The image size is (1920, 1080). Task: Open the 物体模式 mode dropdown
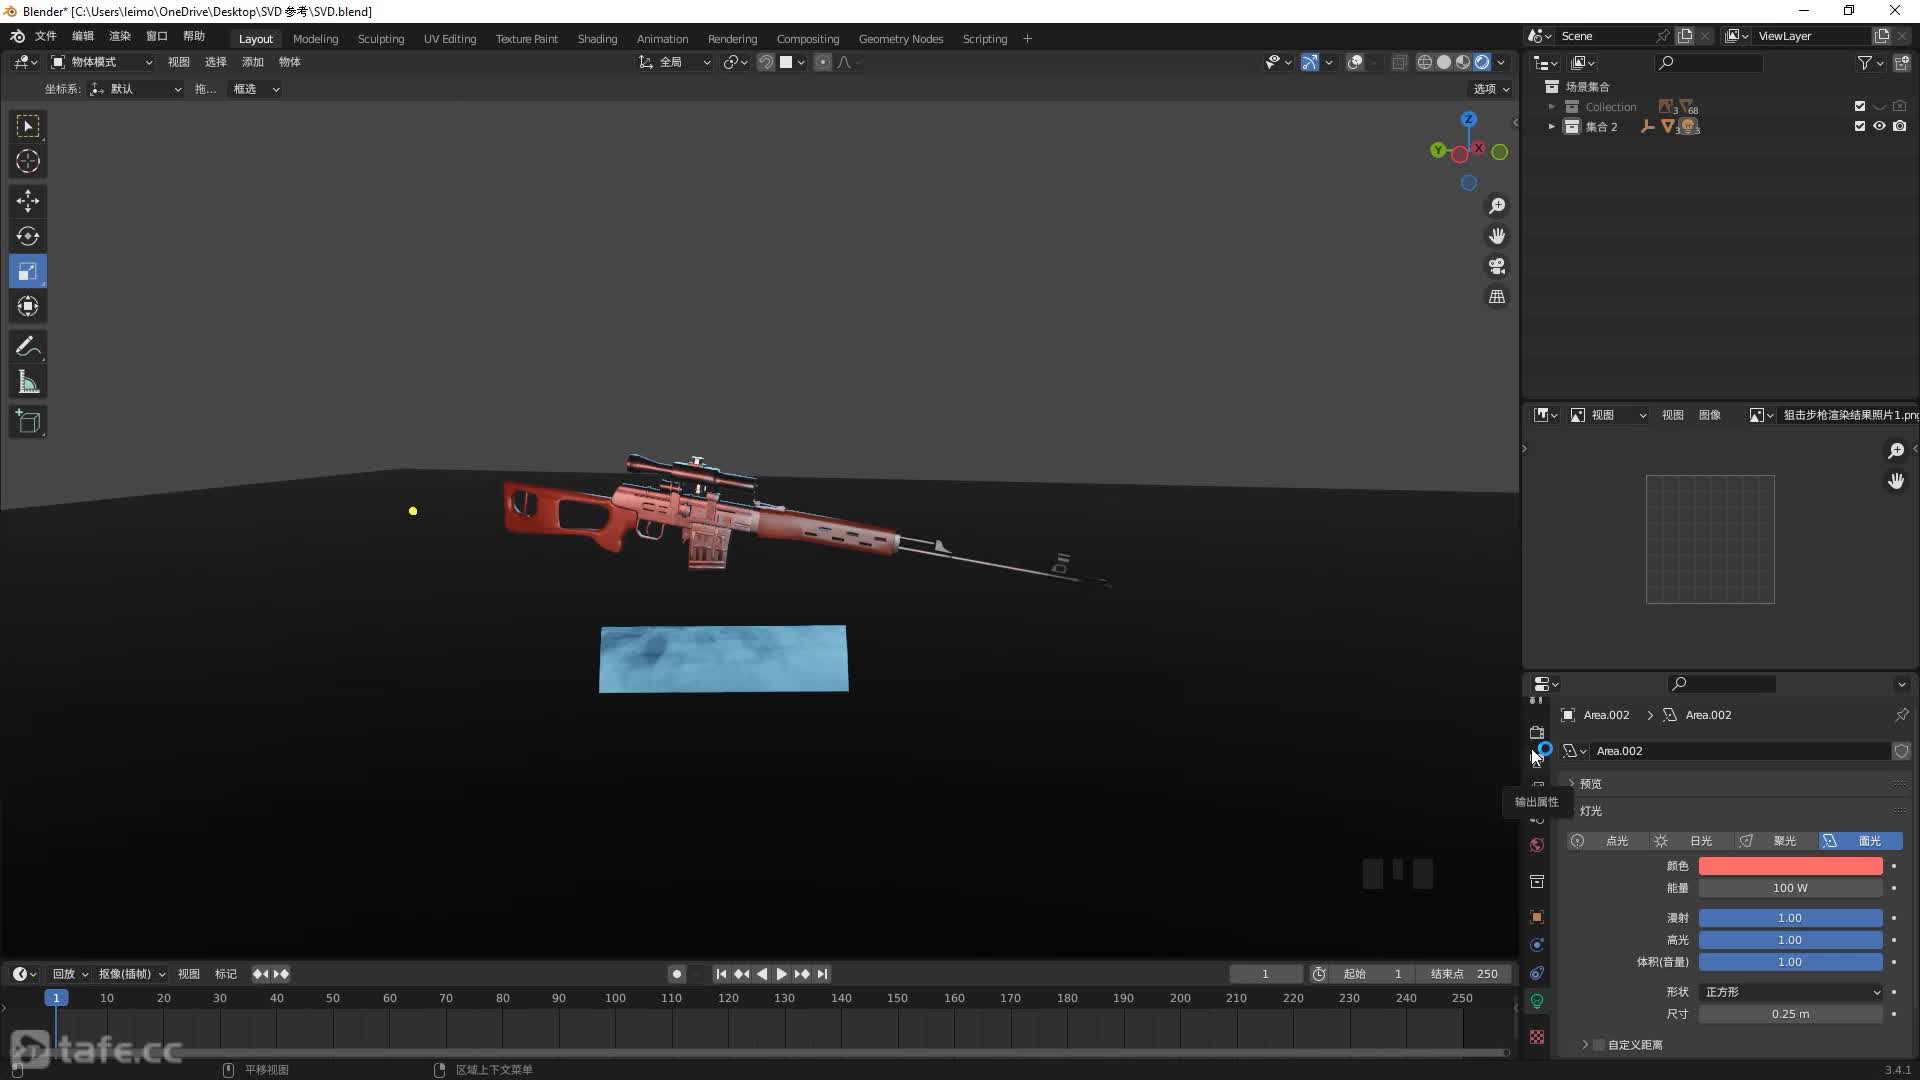point(102,62)
